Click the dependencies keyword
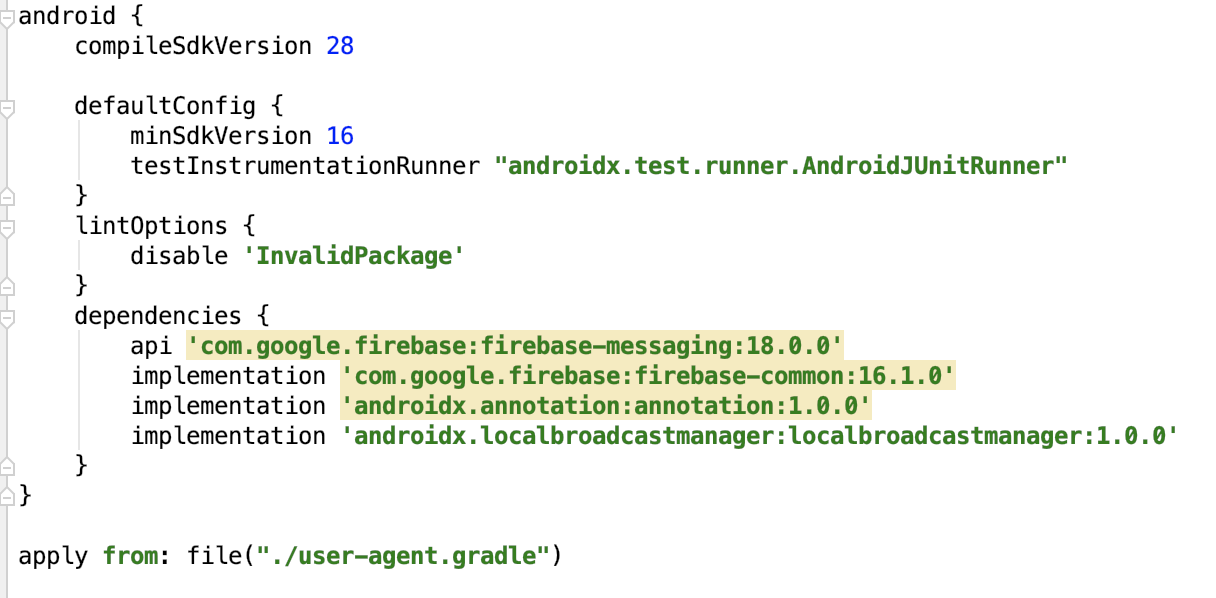The width and height of the screenshot is (1216, 598). pyautogui.click(x=158, y=317)
